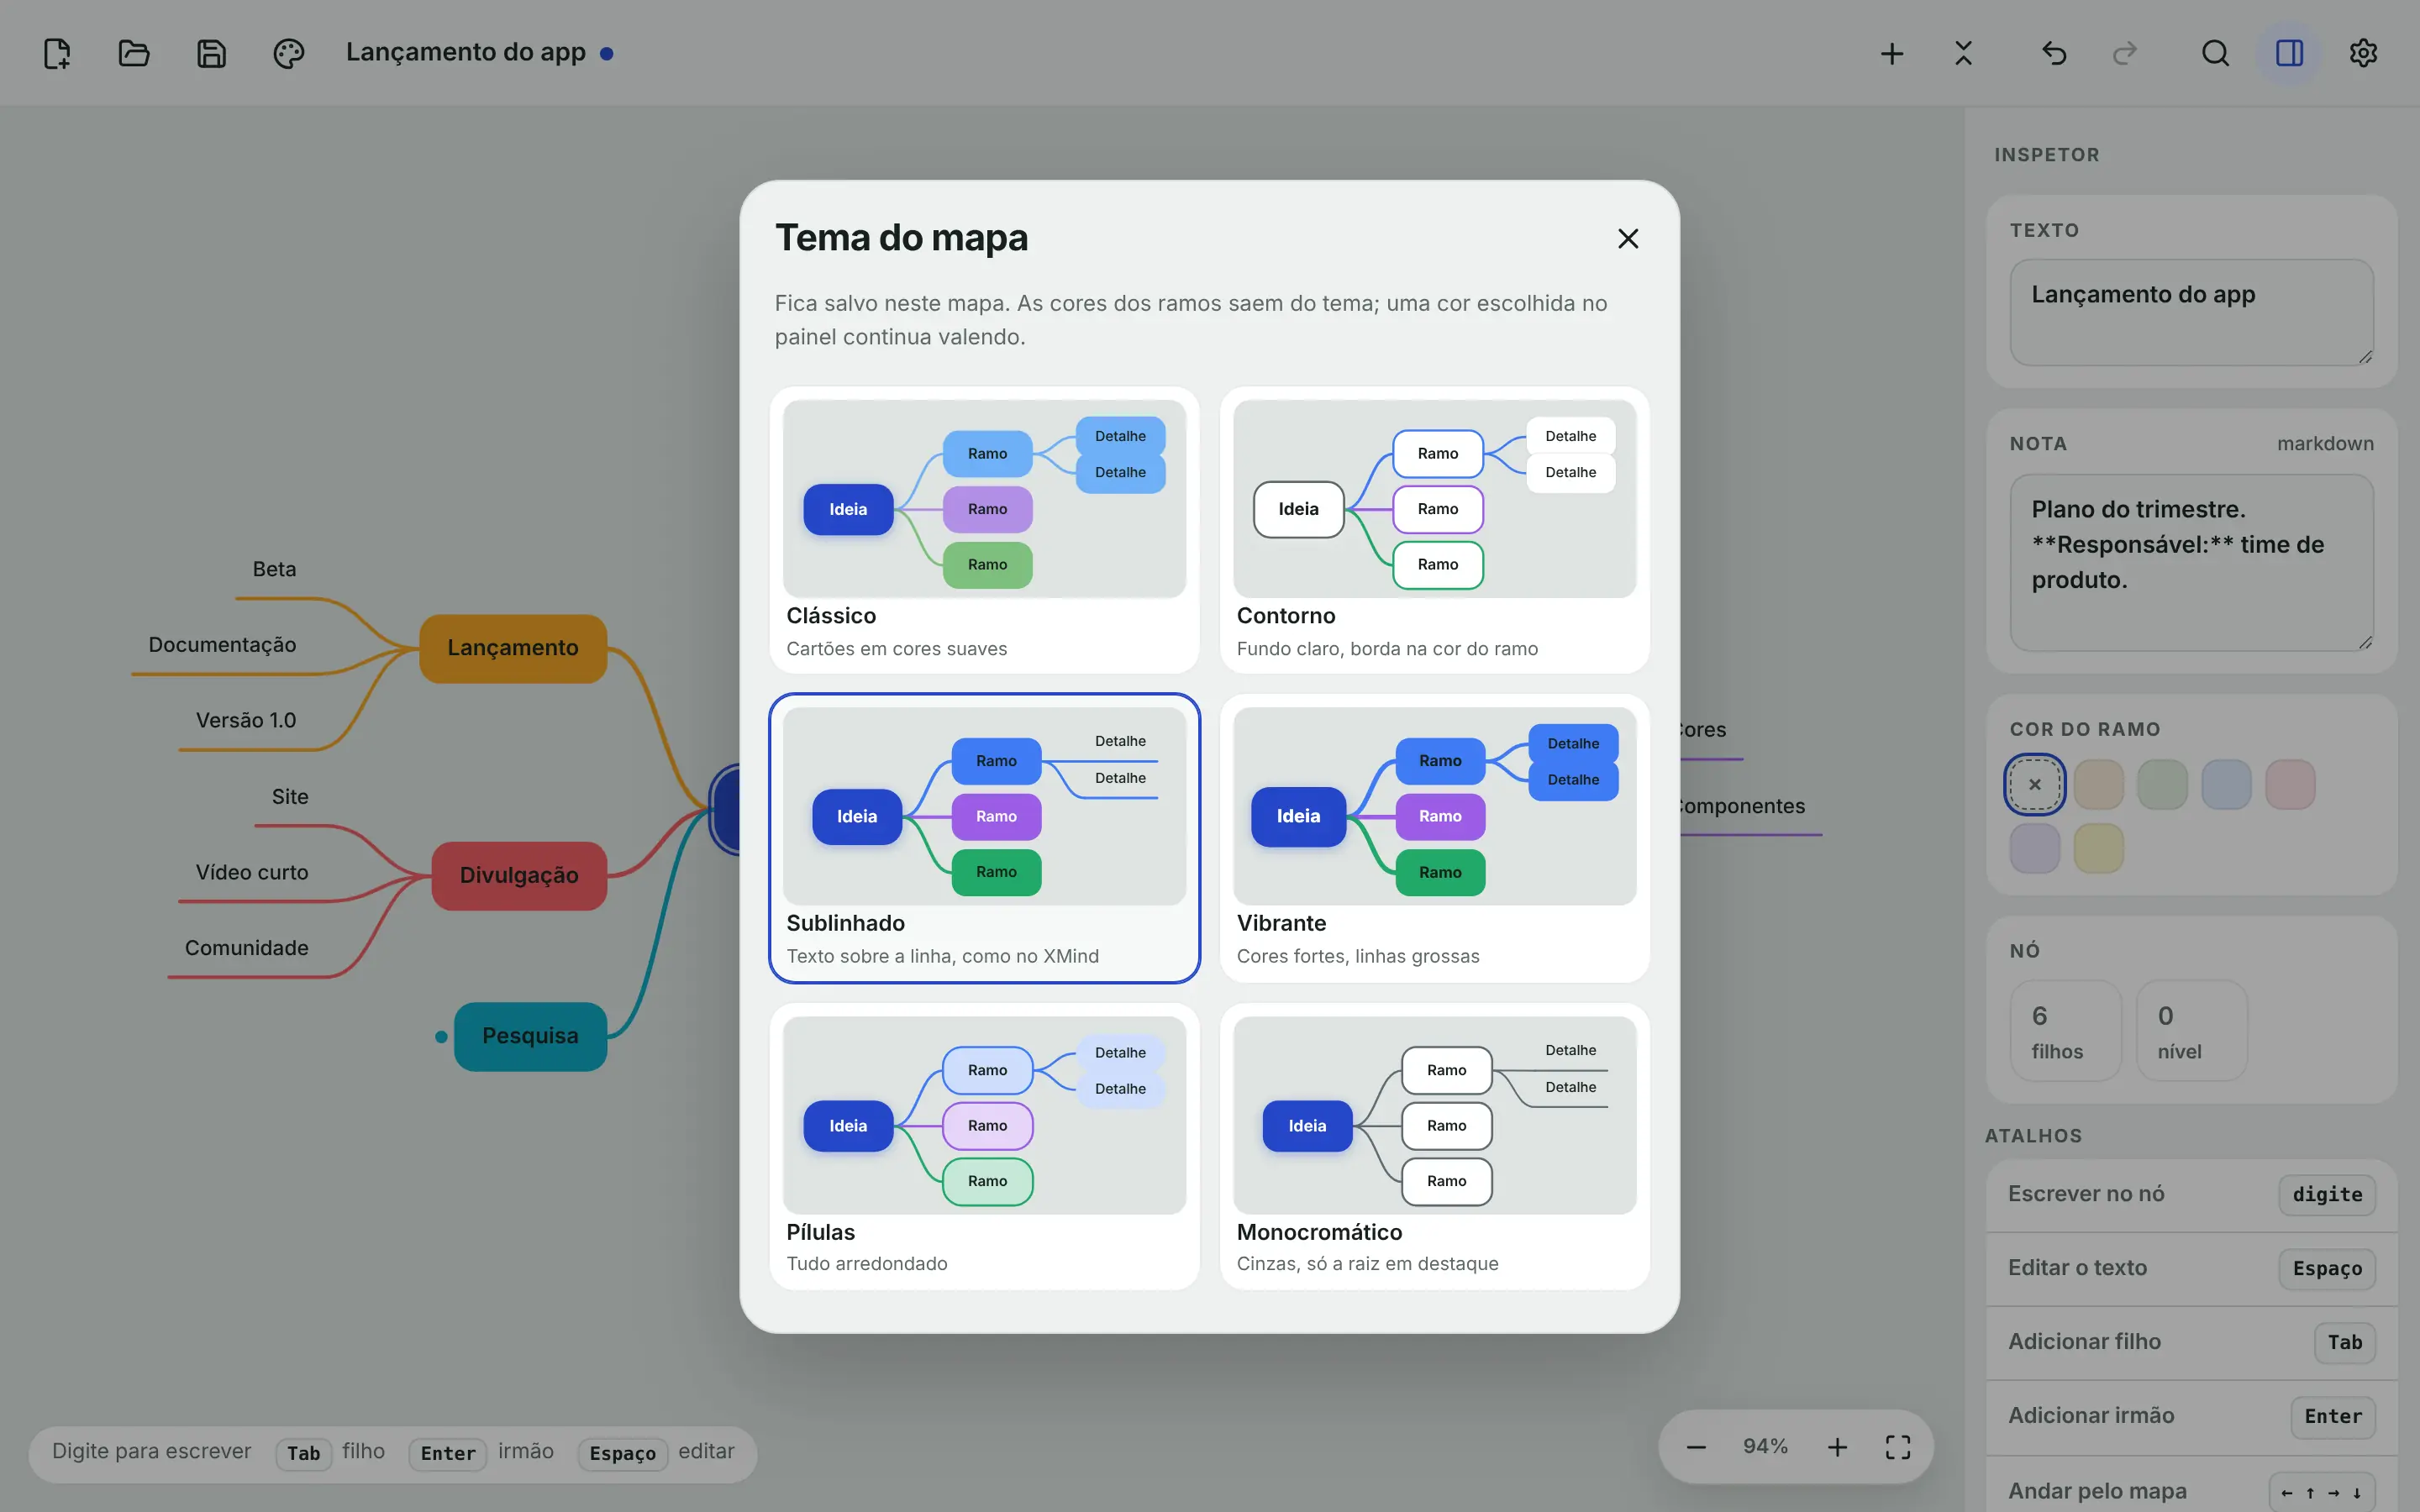The height and width of the screenshot is (1512, 2420).
Task: Pick the yellow branch color swatch
Action: pos(2099,848)
